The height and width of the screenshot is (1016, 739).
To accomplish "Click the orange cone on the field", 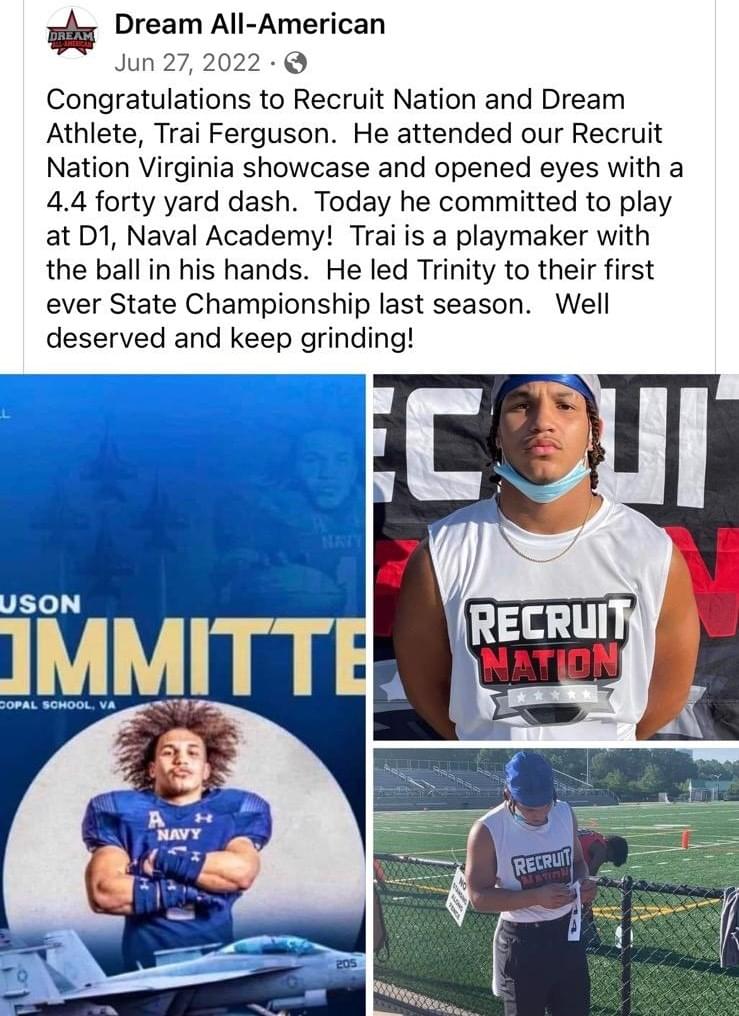I will coord(685,838).
